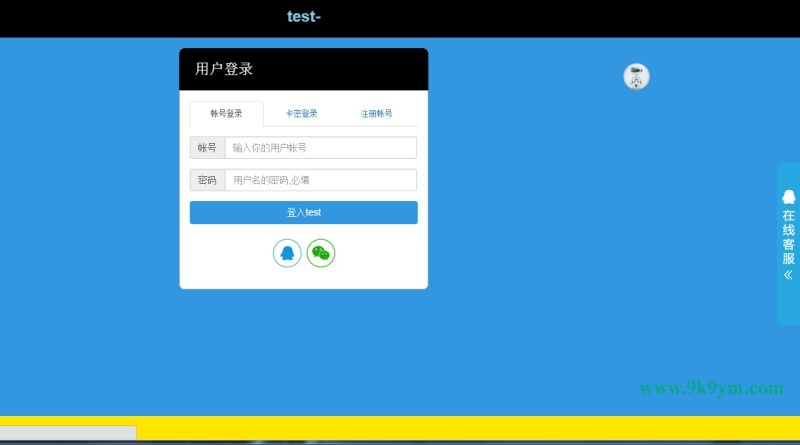Focus the 输入你的用户帐号 input field

pyautogui.click(x=320, y=148)
